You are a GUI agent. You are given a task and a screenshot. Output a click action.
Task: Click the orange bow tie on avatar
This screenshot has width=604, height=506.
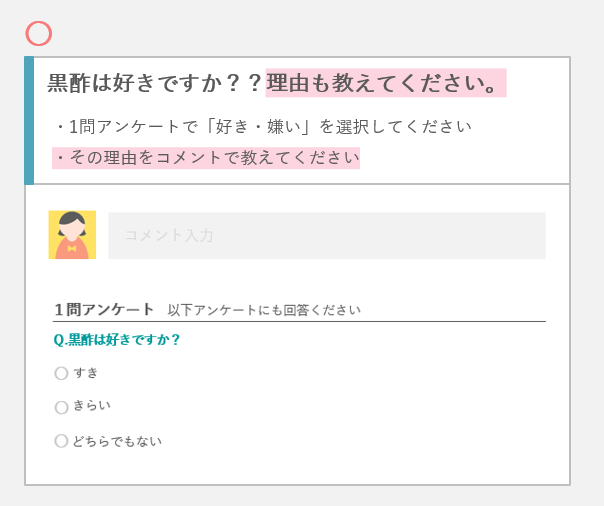point(72,248)
